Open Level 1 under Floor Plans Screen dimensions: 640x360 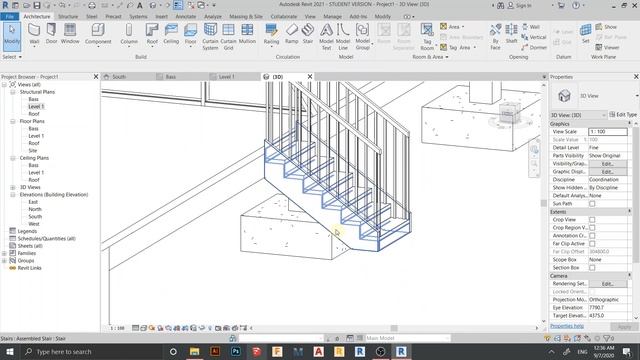(x=36, y=136)
